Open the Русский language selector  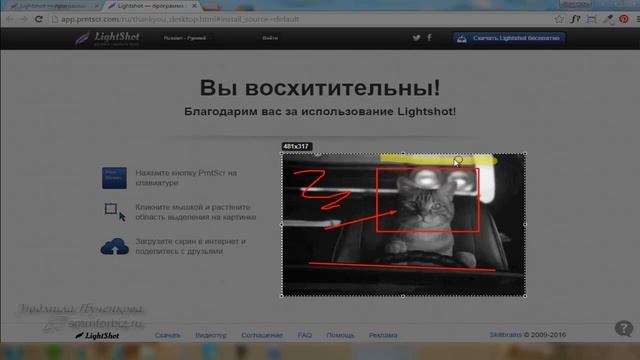click(184, 38)
